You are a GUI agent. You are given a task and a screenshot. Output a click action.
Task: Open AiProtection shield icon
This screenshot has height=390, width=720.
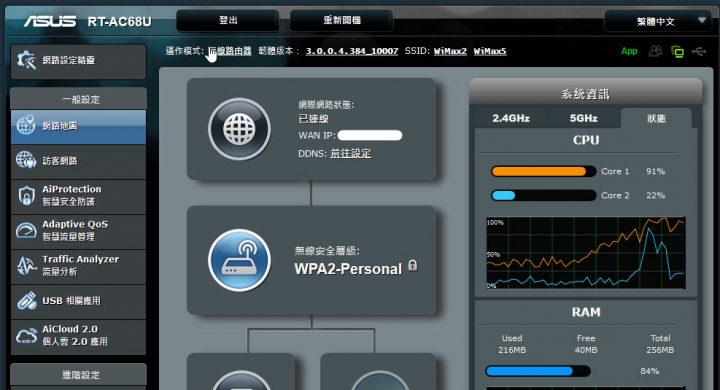pyautogui.click(x=26, y=195)
